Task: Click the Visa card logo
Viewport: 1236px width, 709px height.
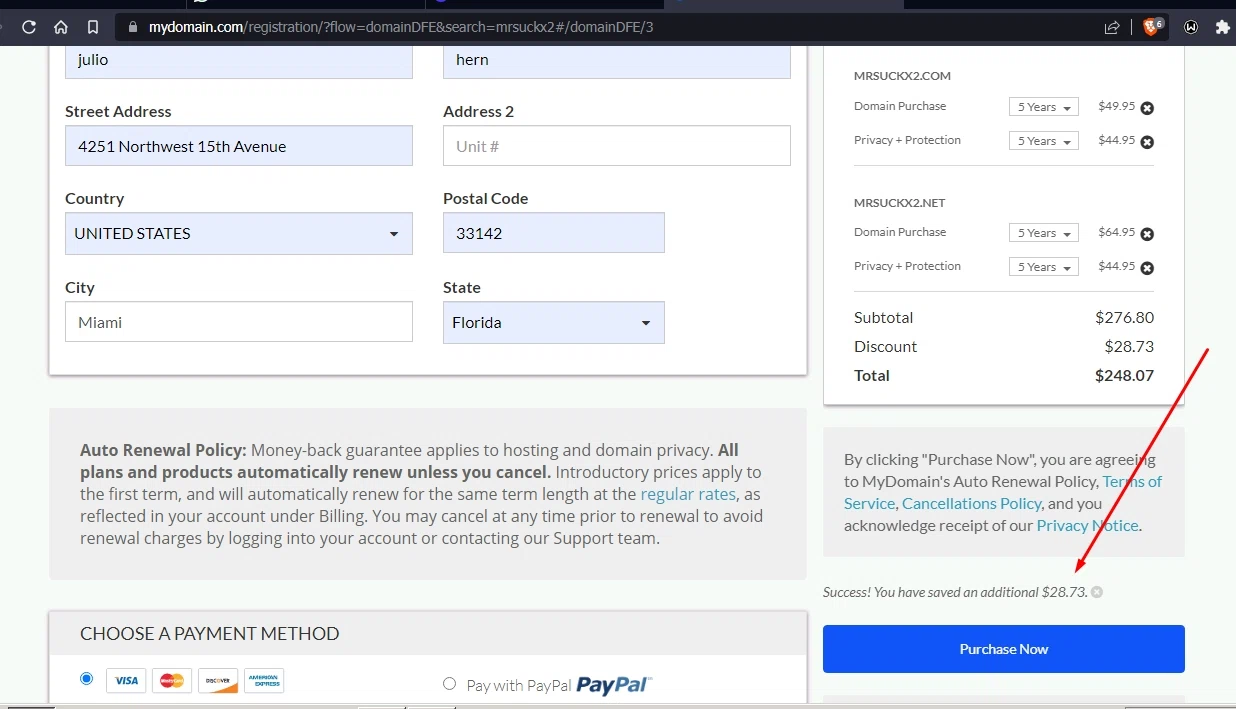Action: 126,681
